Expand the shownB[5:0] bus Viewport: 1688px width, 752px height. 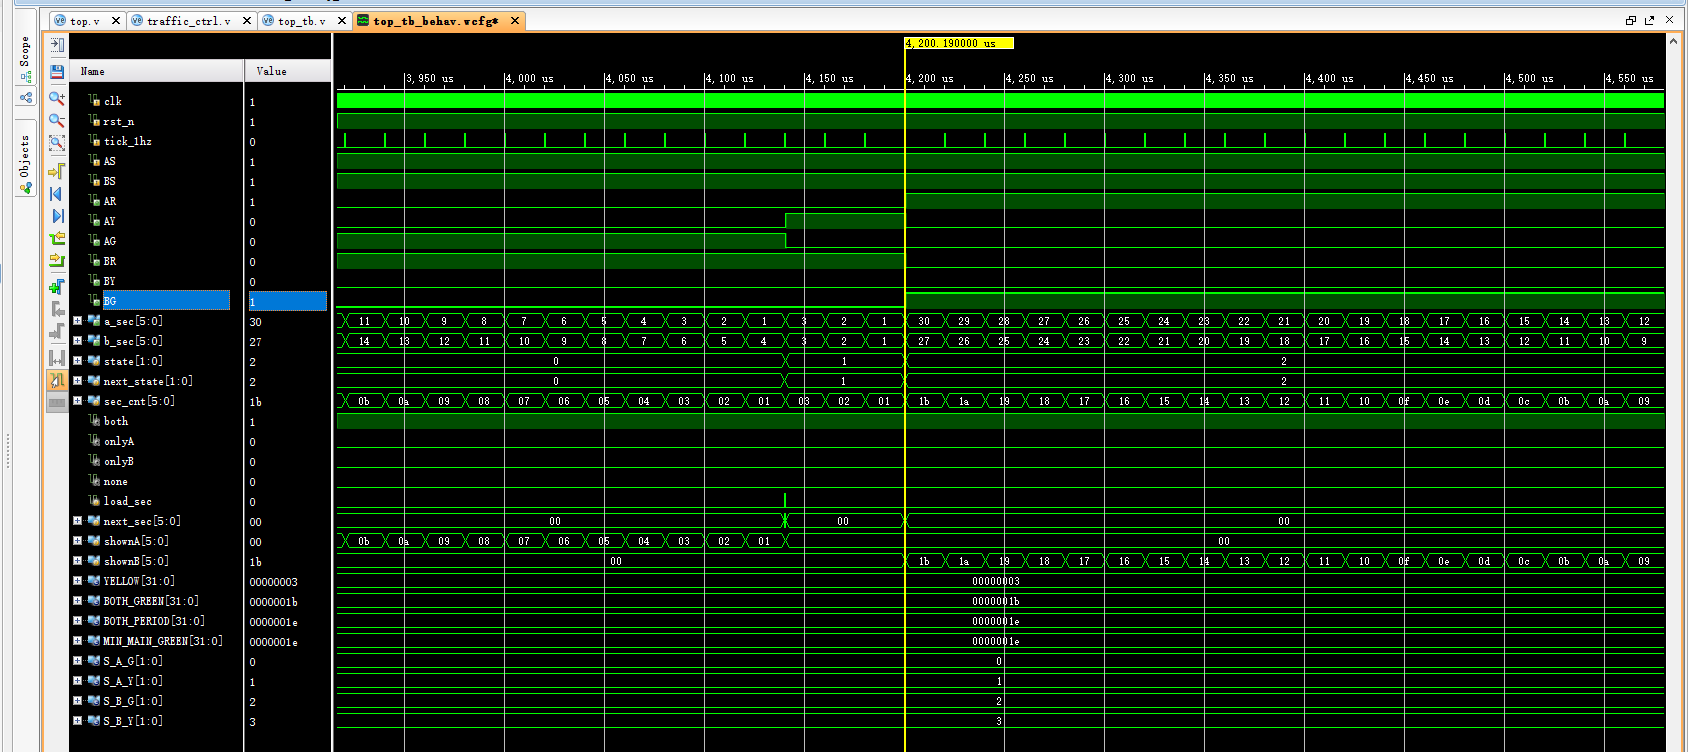(x=77, y=561)
